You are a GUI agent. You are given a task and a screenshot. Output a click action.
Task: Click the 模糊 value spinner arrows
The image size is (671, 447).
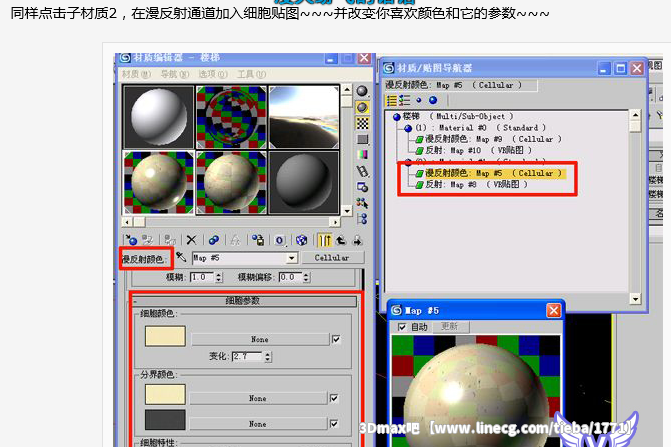pyautogui.click(x=219, y=277)
